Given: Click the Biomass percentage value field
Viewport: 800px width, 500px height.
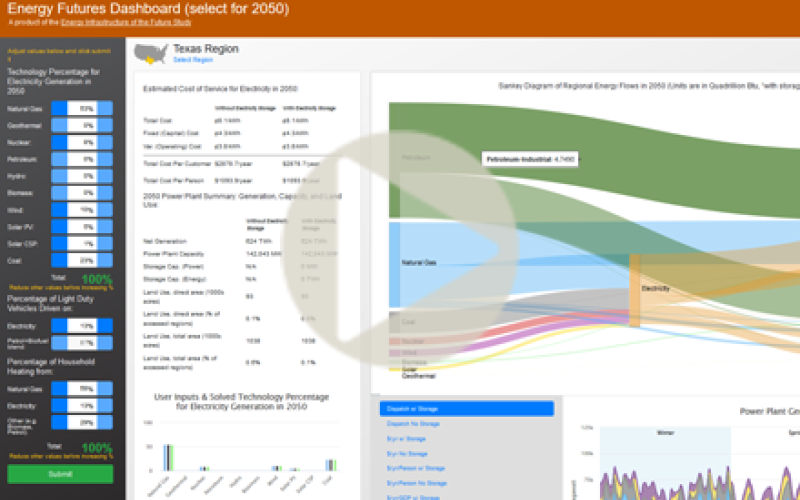Looking at the screenshot, I should pyautogui.click(x=87, y=193).
